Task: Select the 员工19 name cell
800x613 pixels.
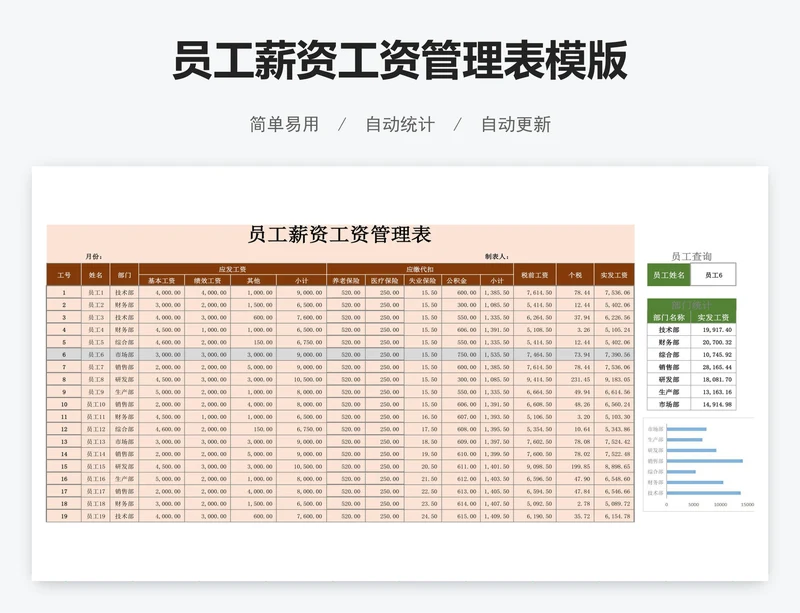Action: click(95, 516)
